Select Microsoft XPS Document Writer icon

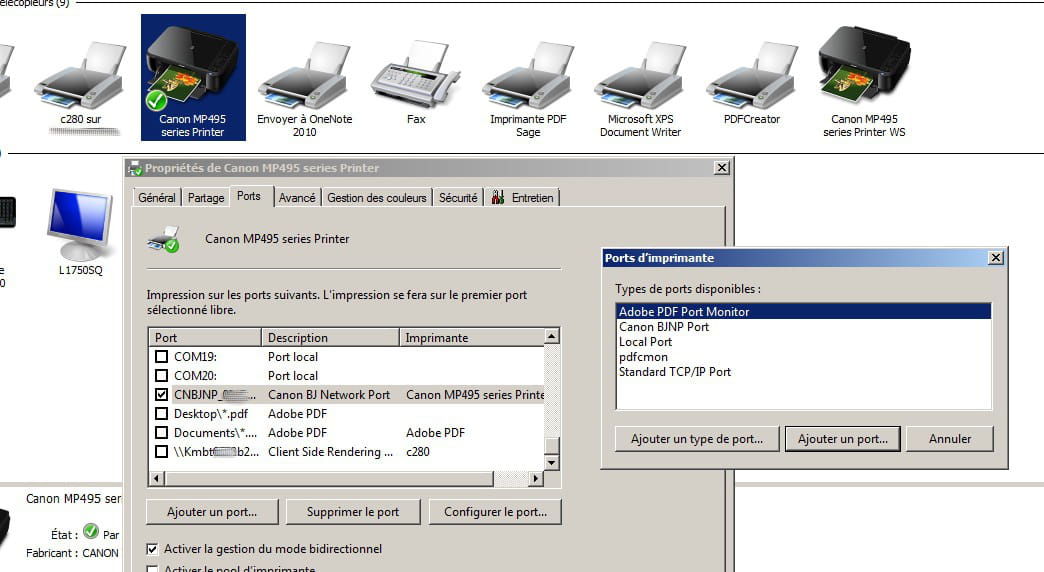640,75
